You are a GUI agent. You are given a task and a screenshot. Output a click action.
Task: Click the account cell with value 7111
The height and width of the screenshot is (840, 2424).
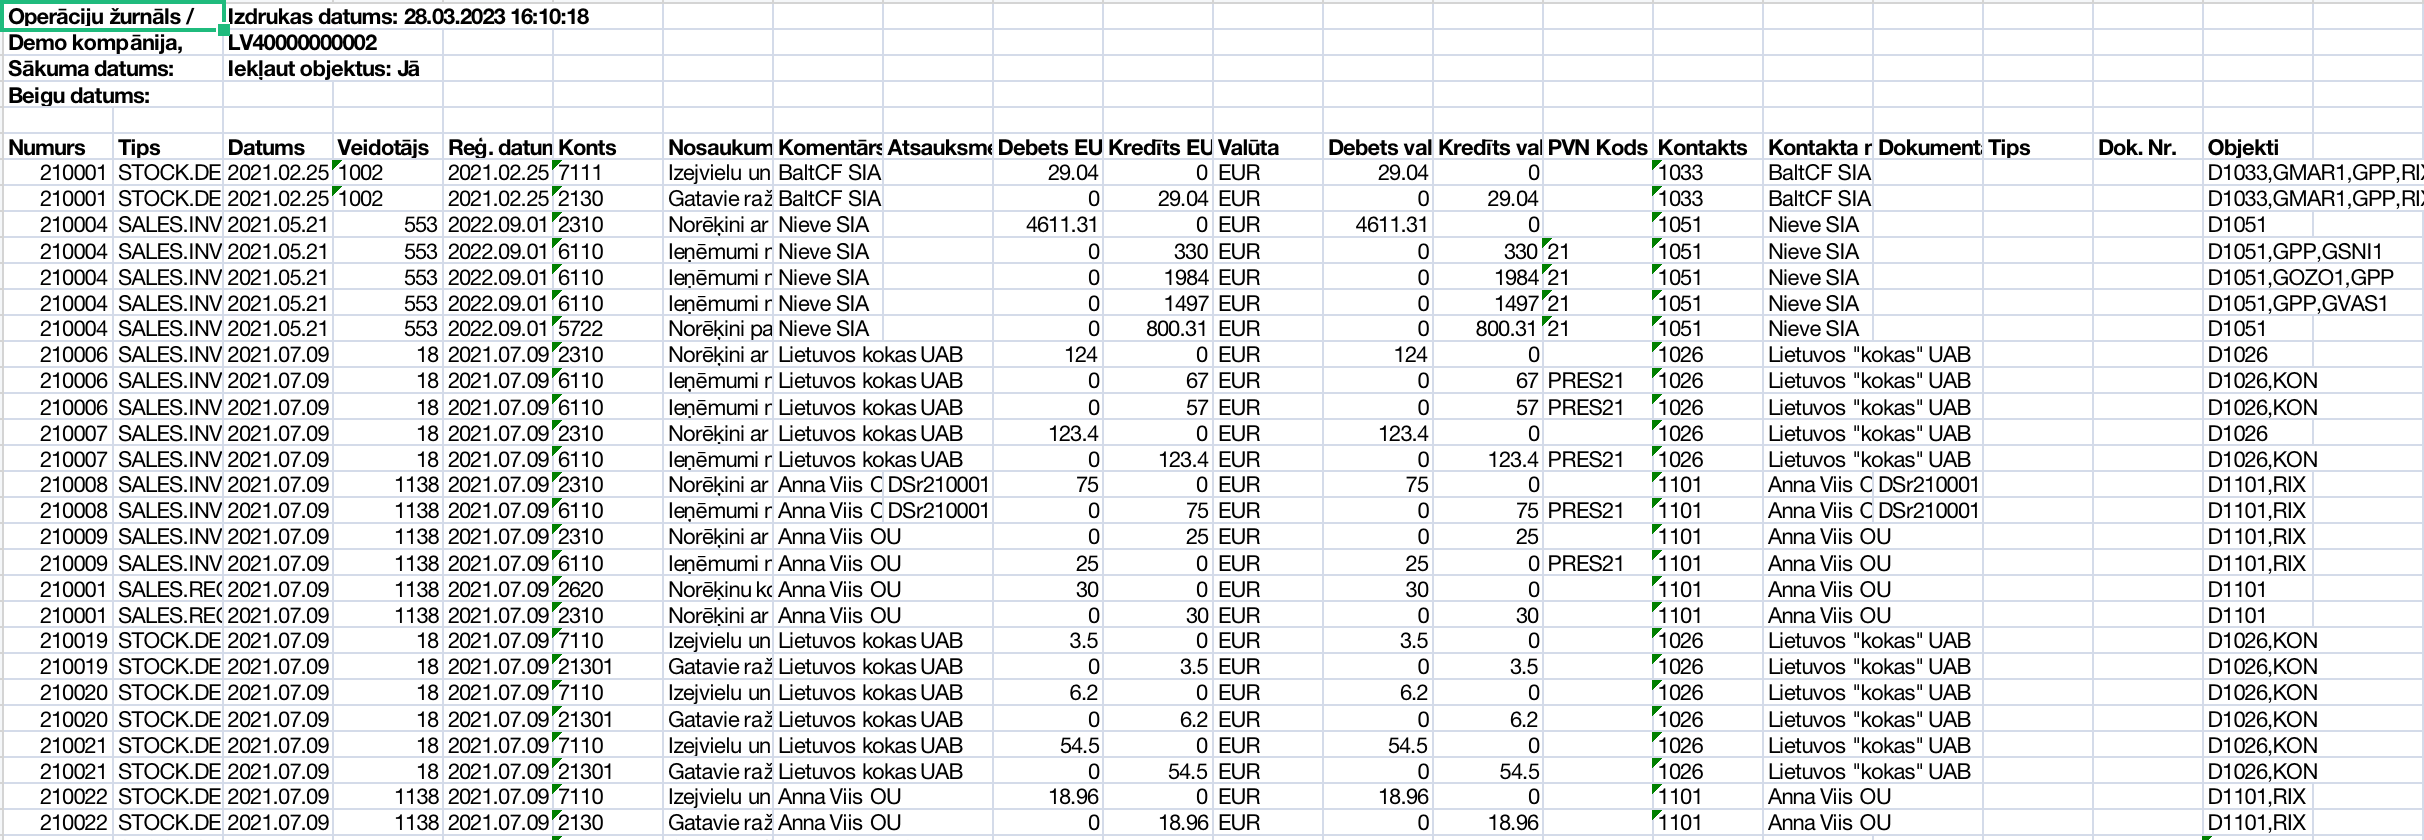(x=607, y=173)
